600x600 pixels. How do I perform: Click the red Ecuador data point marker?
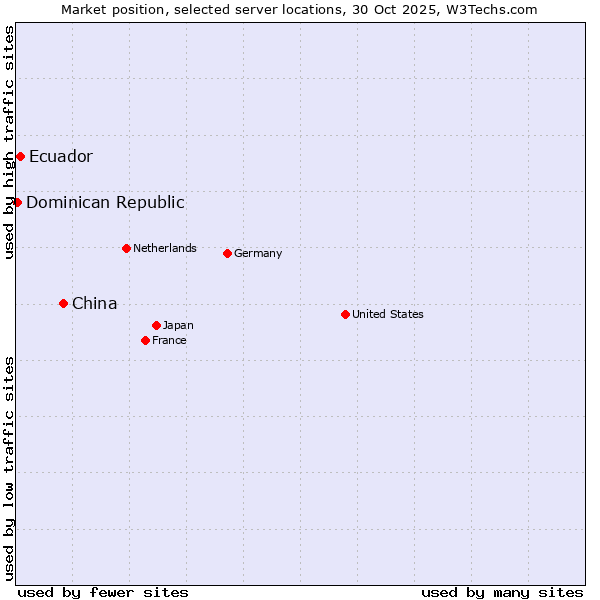pyautogui.click(x=20, y=156)
